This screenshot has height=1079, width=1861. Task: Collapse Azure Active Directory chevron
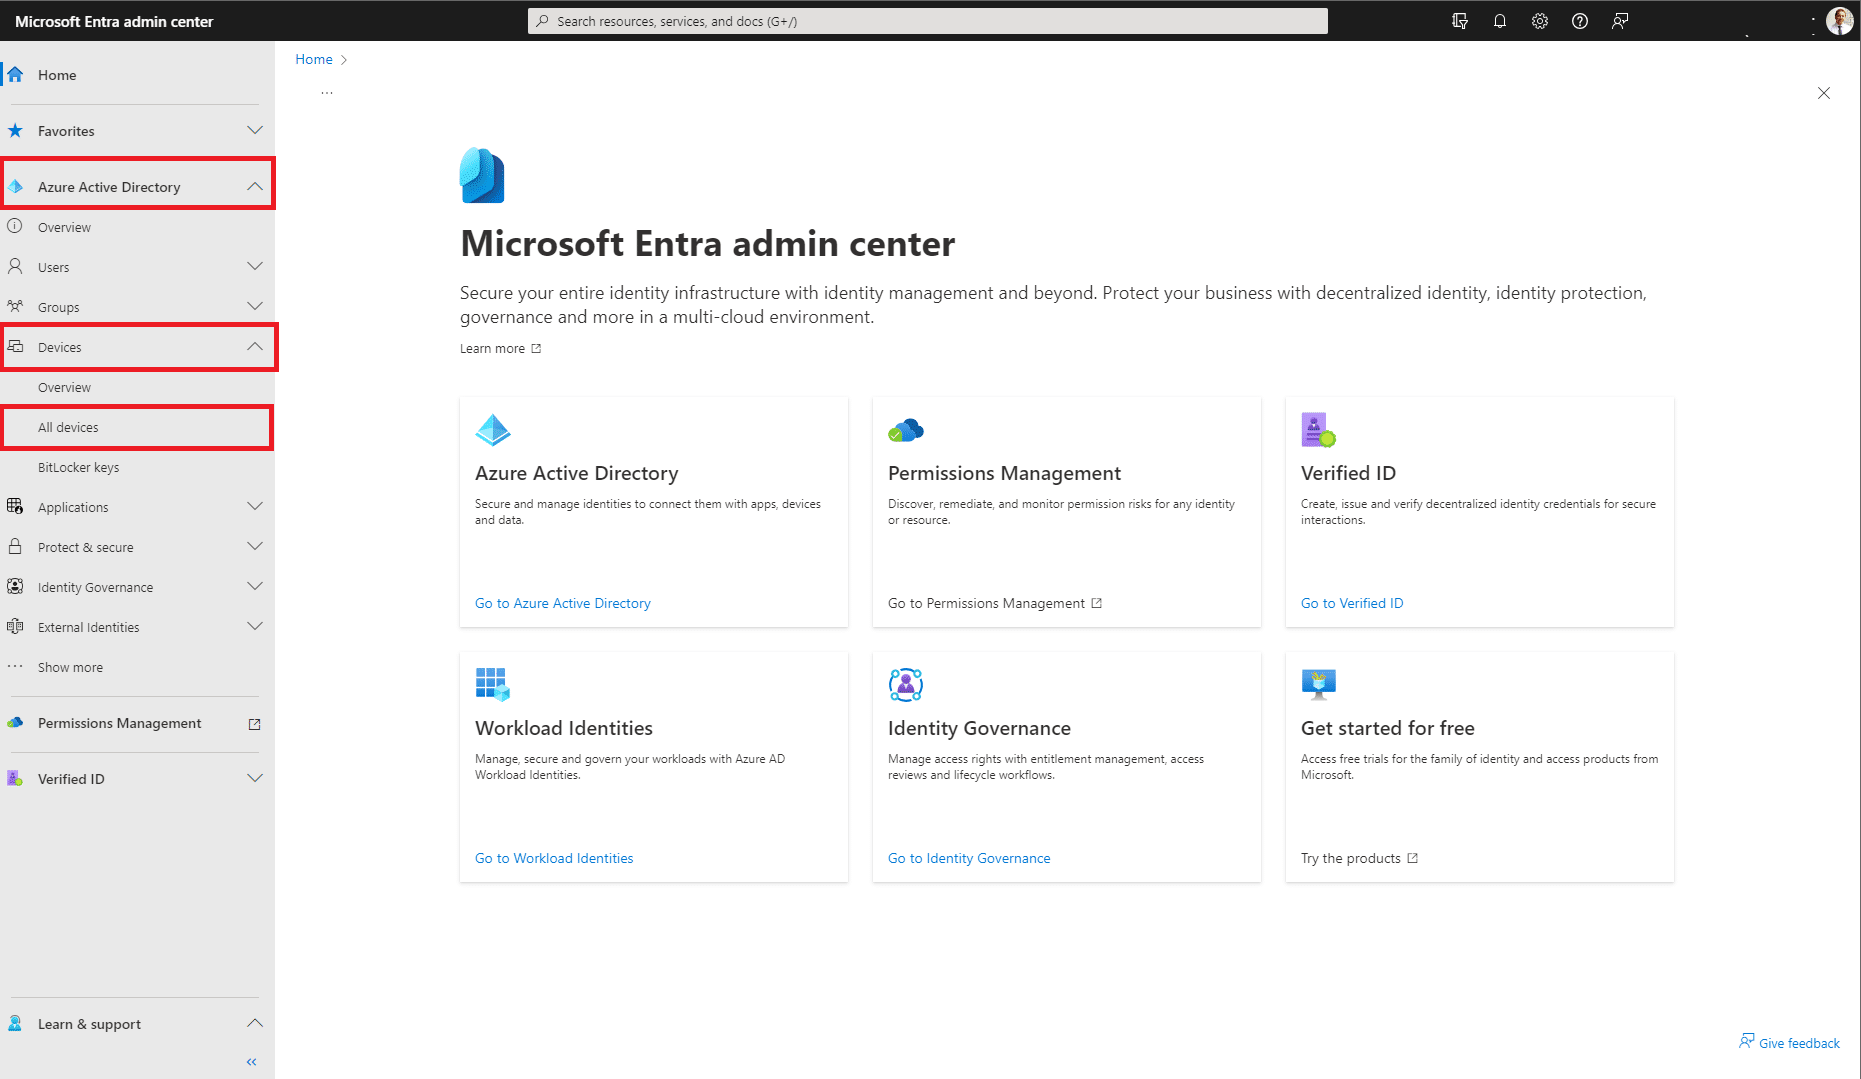255,187
